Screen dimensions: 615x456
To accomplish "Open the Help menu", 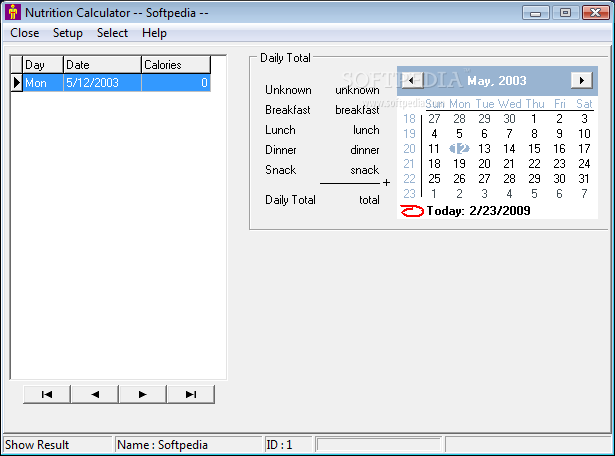I will click(x=154, y=33).
